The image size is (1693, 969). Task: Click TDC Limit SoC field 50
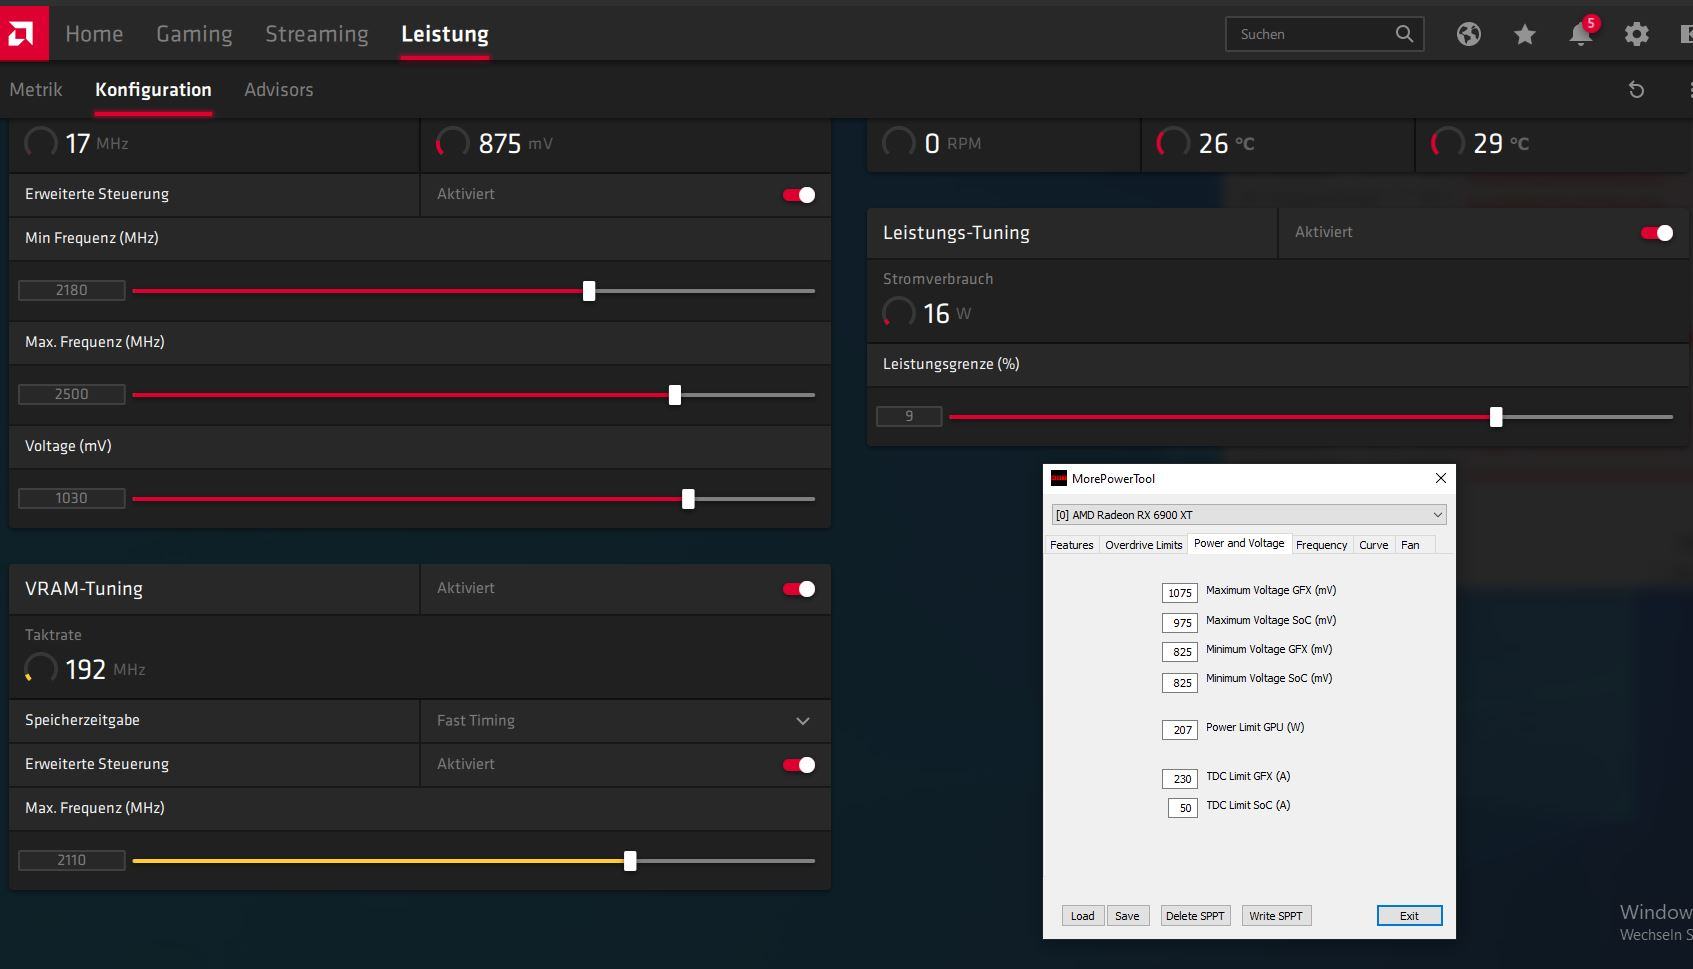1183,808
